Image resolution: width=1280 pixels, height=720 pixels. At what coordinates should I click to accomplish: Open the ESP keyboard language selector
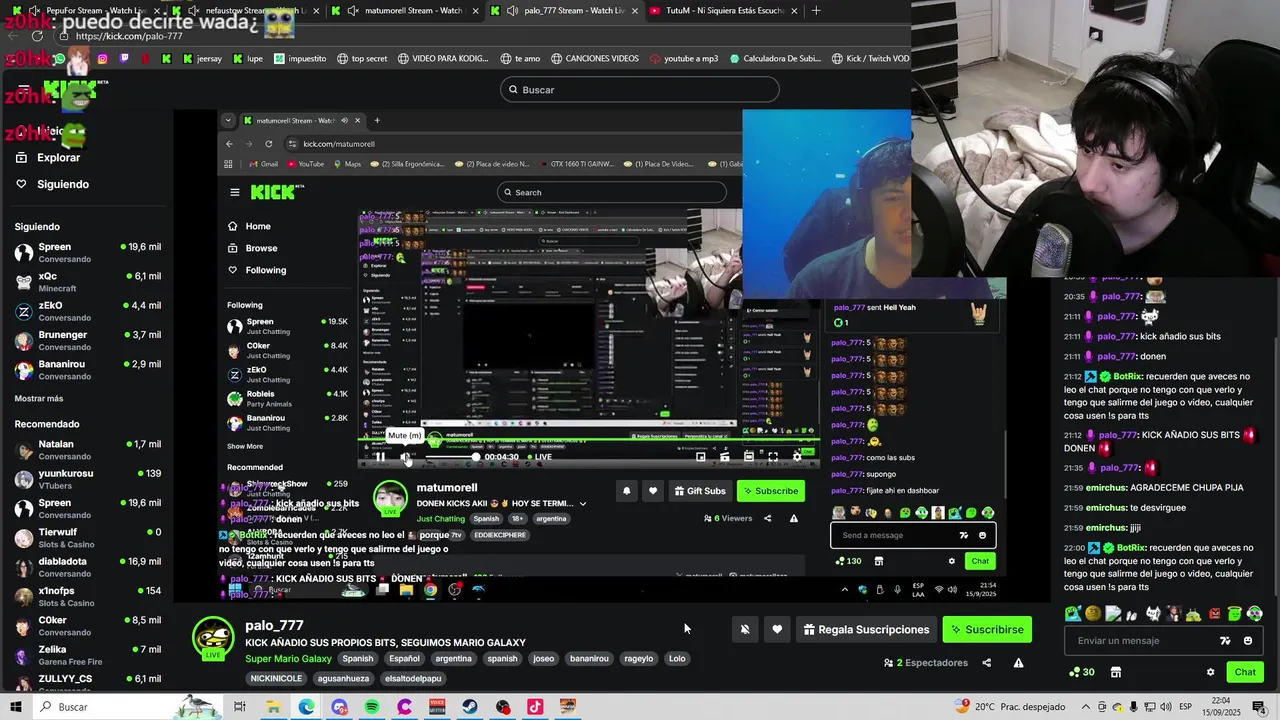[x=1185, y=707]
